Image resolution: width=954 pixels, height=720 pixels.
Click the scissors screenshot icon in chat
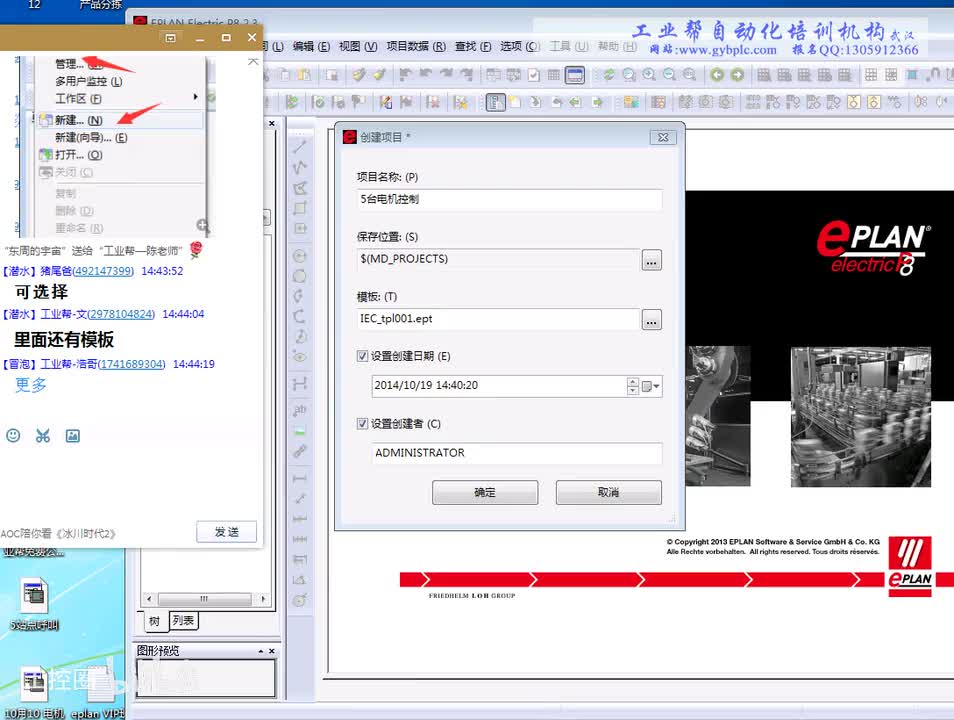point(43,436)
